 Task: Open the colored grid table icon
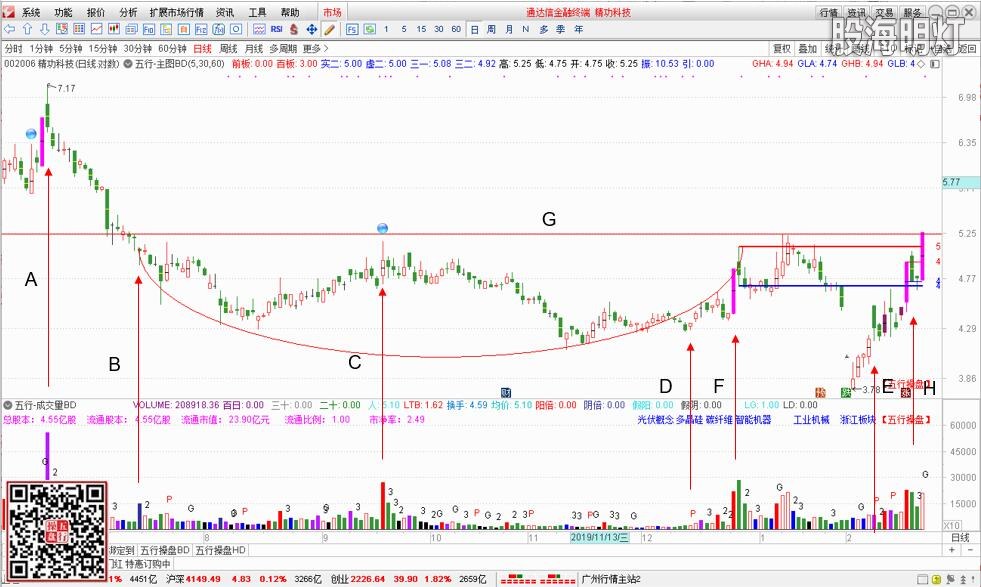(x=61, y=29)
